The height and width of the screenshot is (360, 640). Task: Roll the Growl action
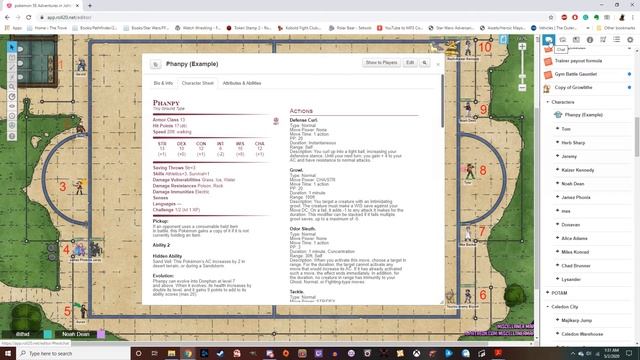296,170
